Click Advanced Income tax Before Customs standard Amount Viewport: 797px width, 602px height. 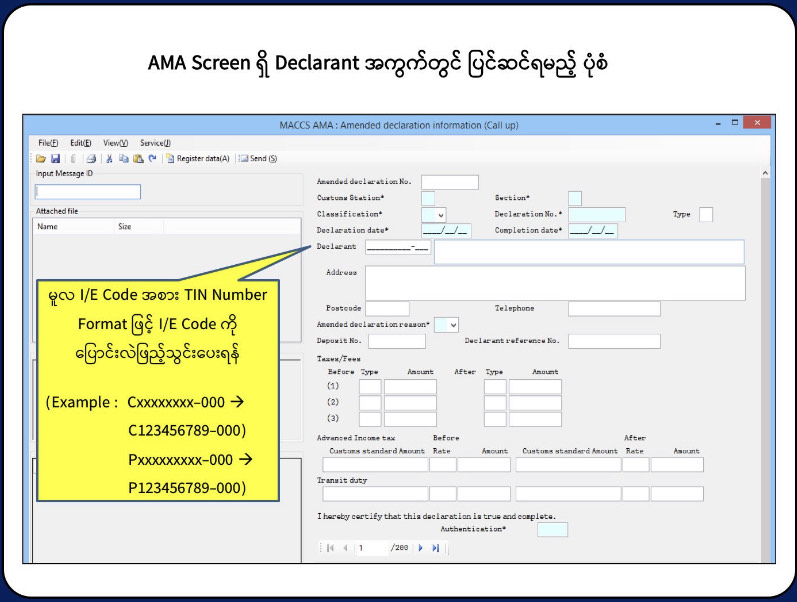point(375,465)
